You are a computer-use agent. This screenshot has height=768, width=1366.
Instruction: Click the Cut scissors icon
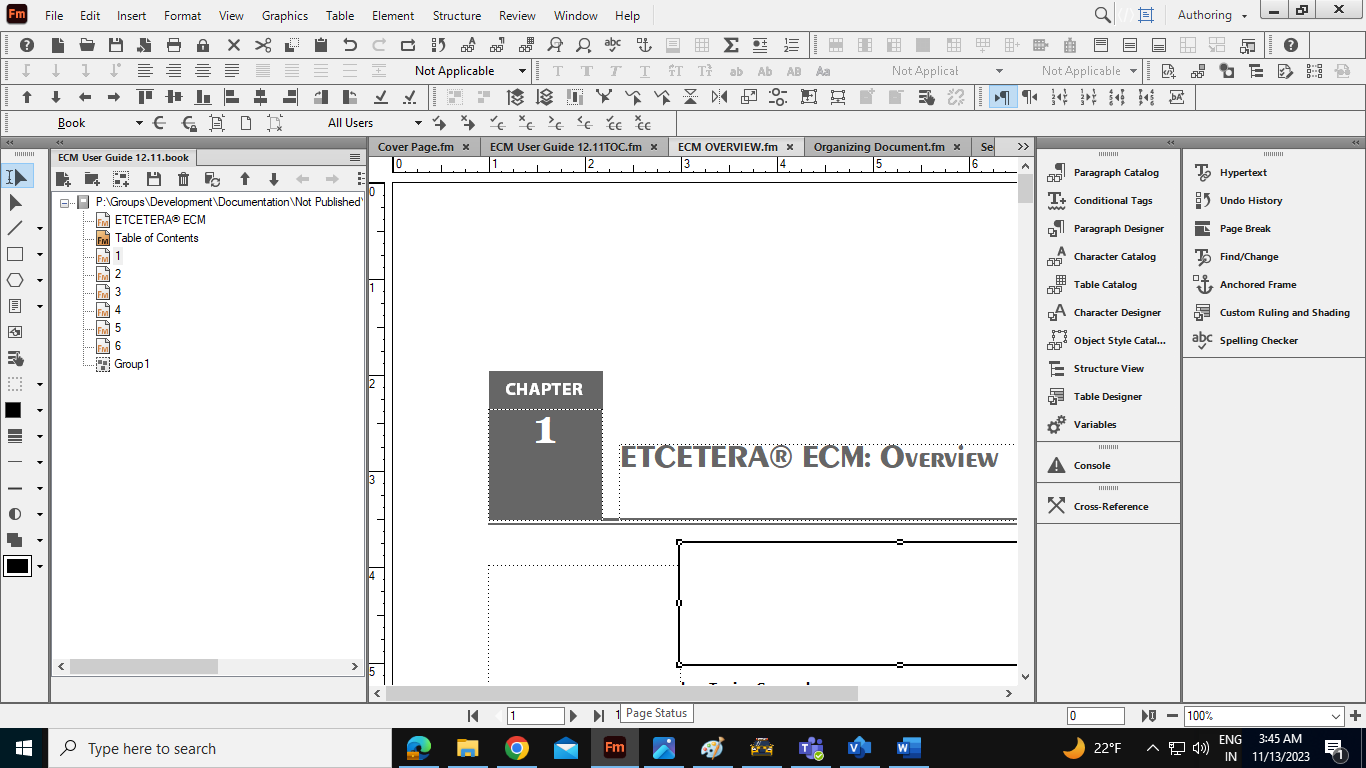(x=263, y=45)
